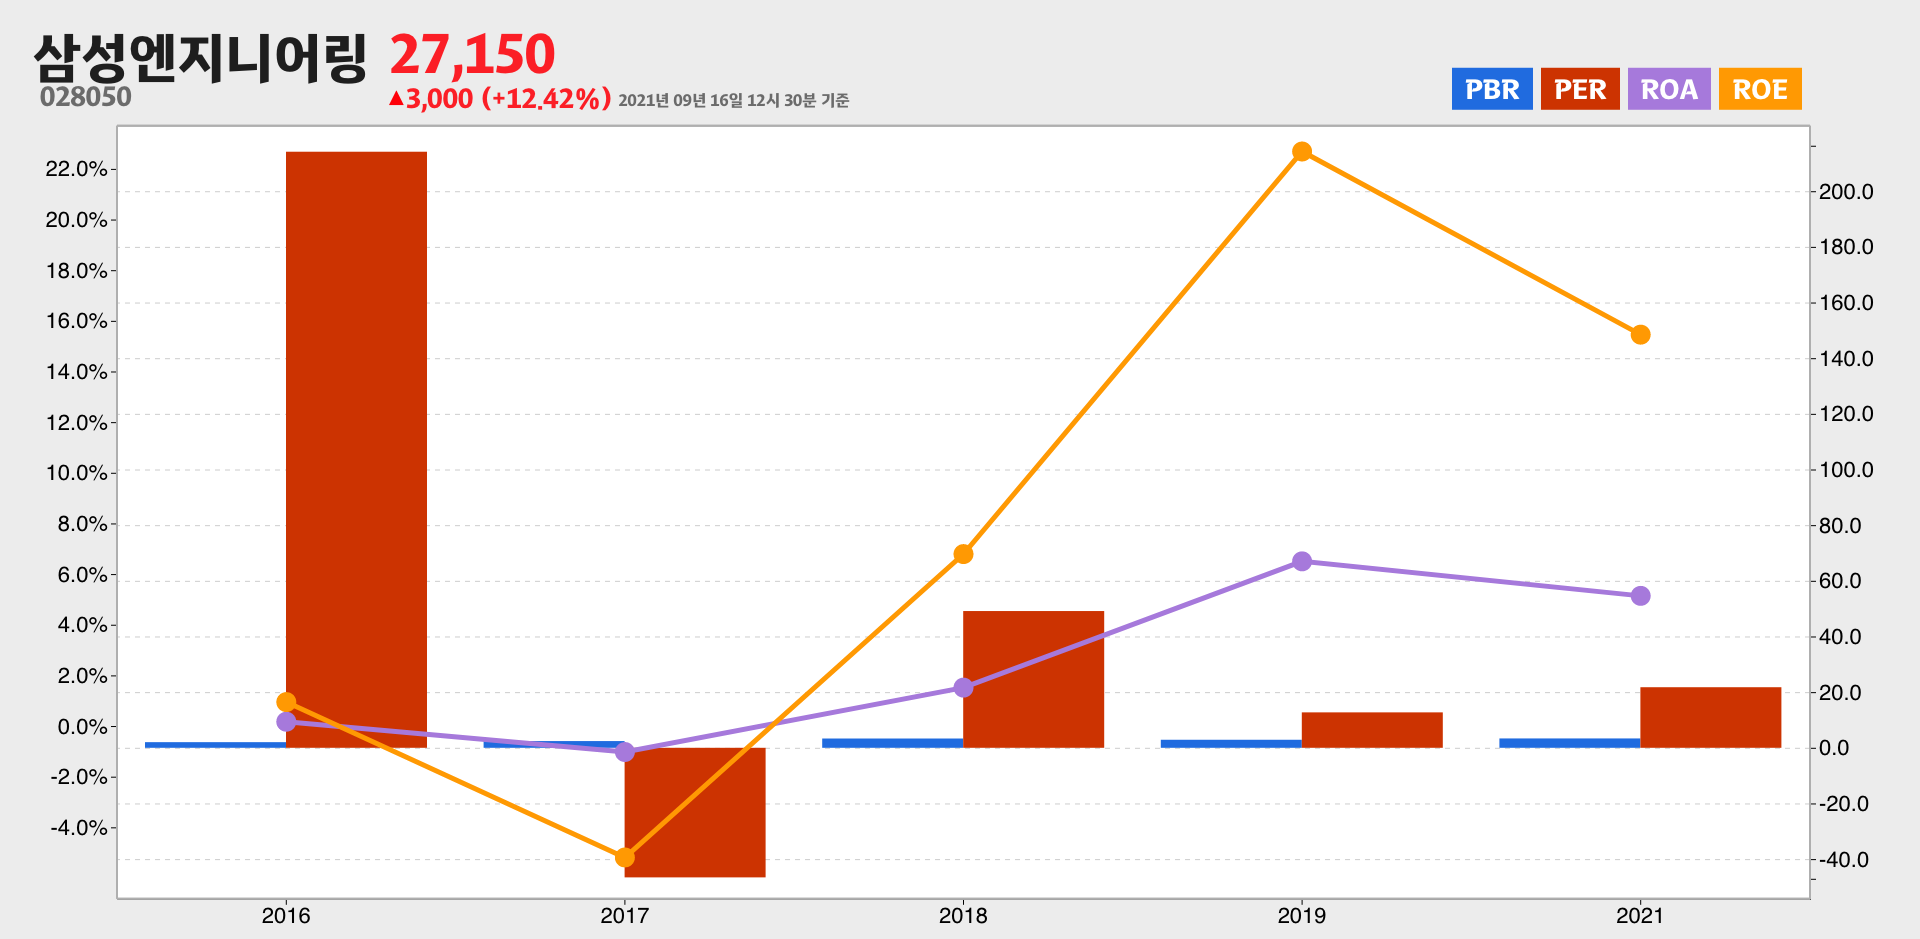
Task: Click the 2017 ROA purple data point
Action: [x=625, y=752]
